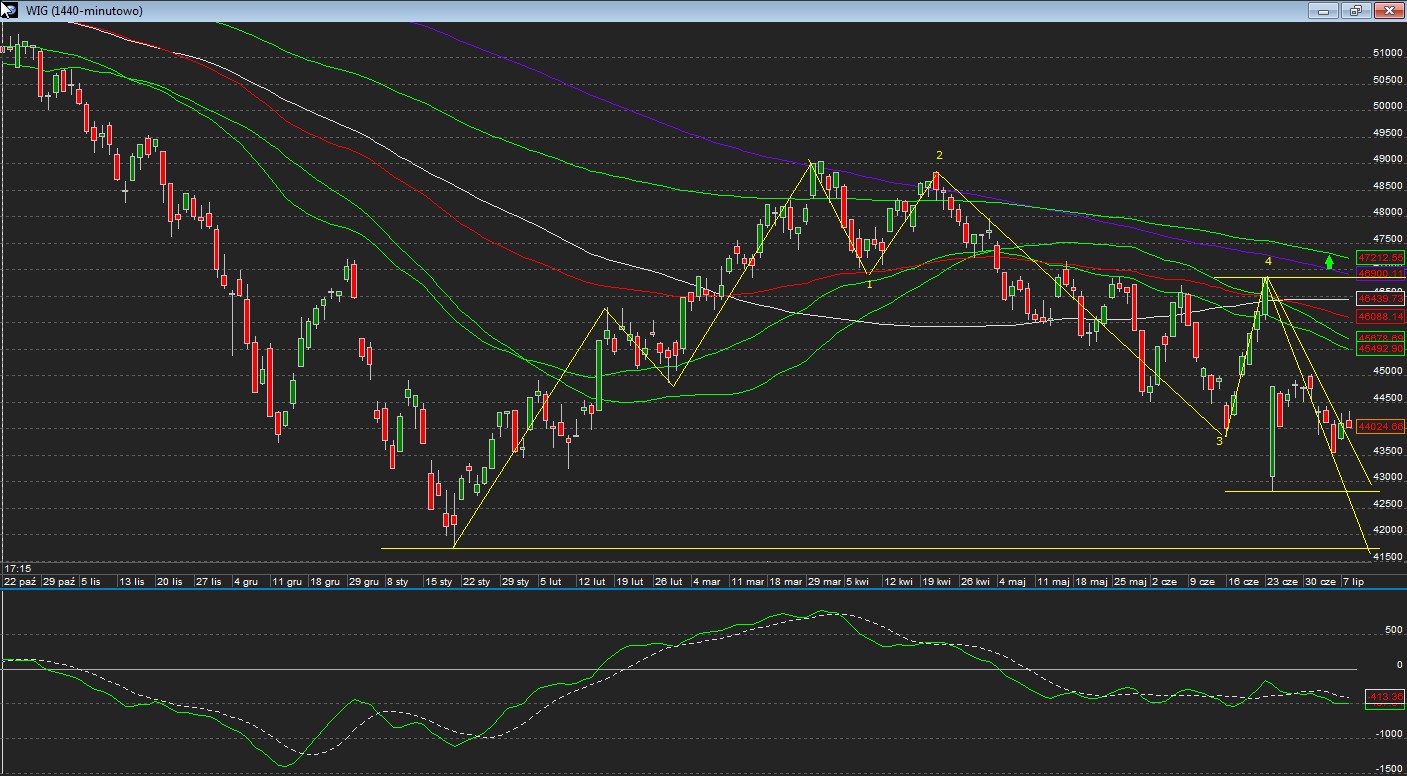Image resolution: width=1407 pixels, height=776 pixels.
Task: Minimize the WIG chart window
Action: (x=1324, y=11)
